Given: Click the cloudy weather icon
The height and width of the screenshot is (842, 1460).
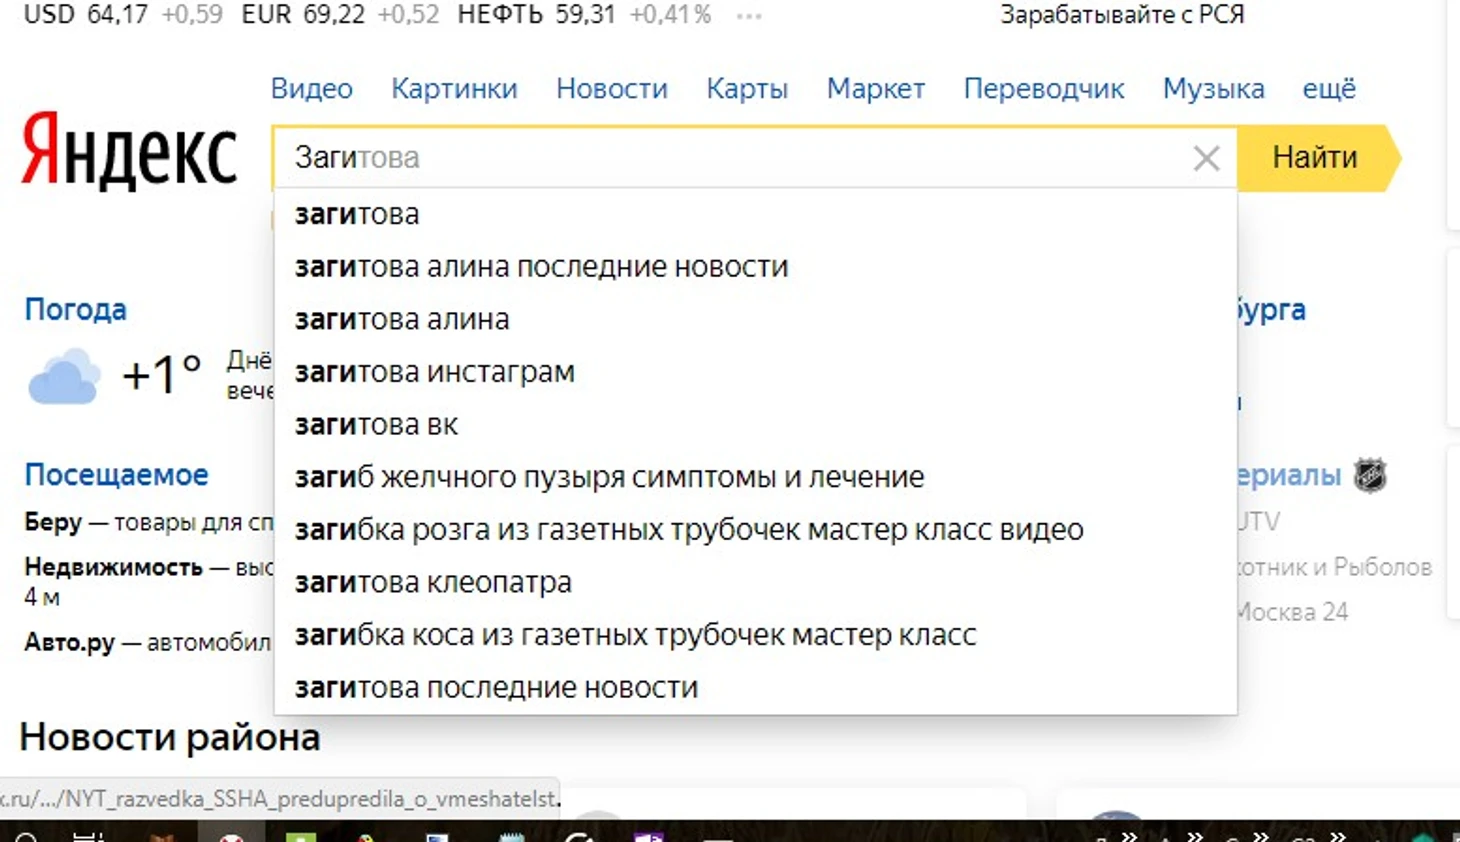Looking at the screenshot, I should click(x=64, y=377).
